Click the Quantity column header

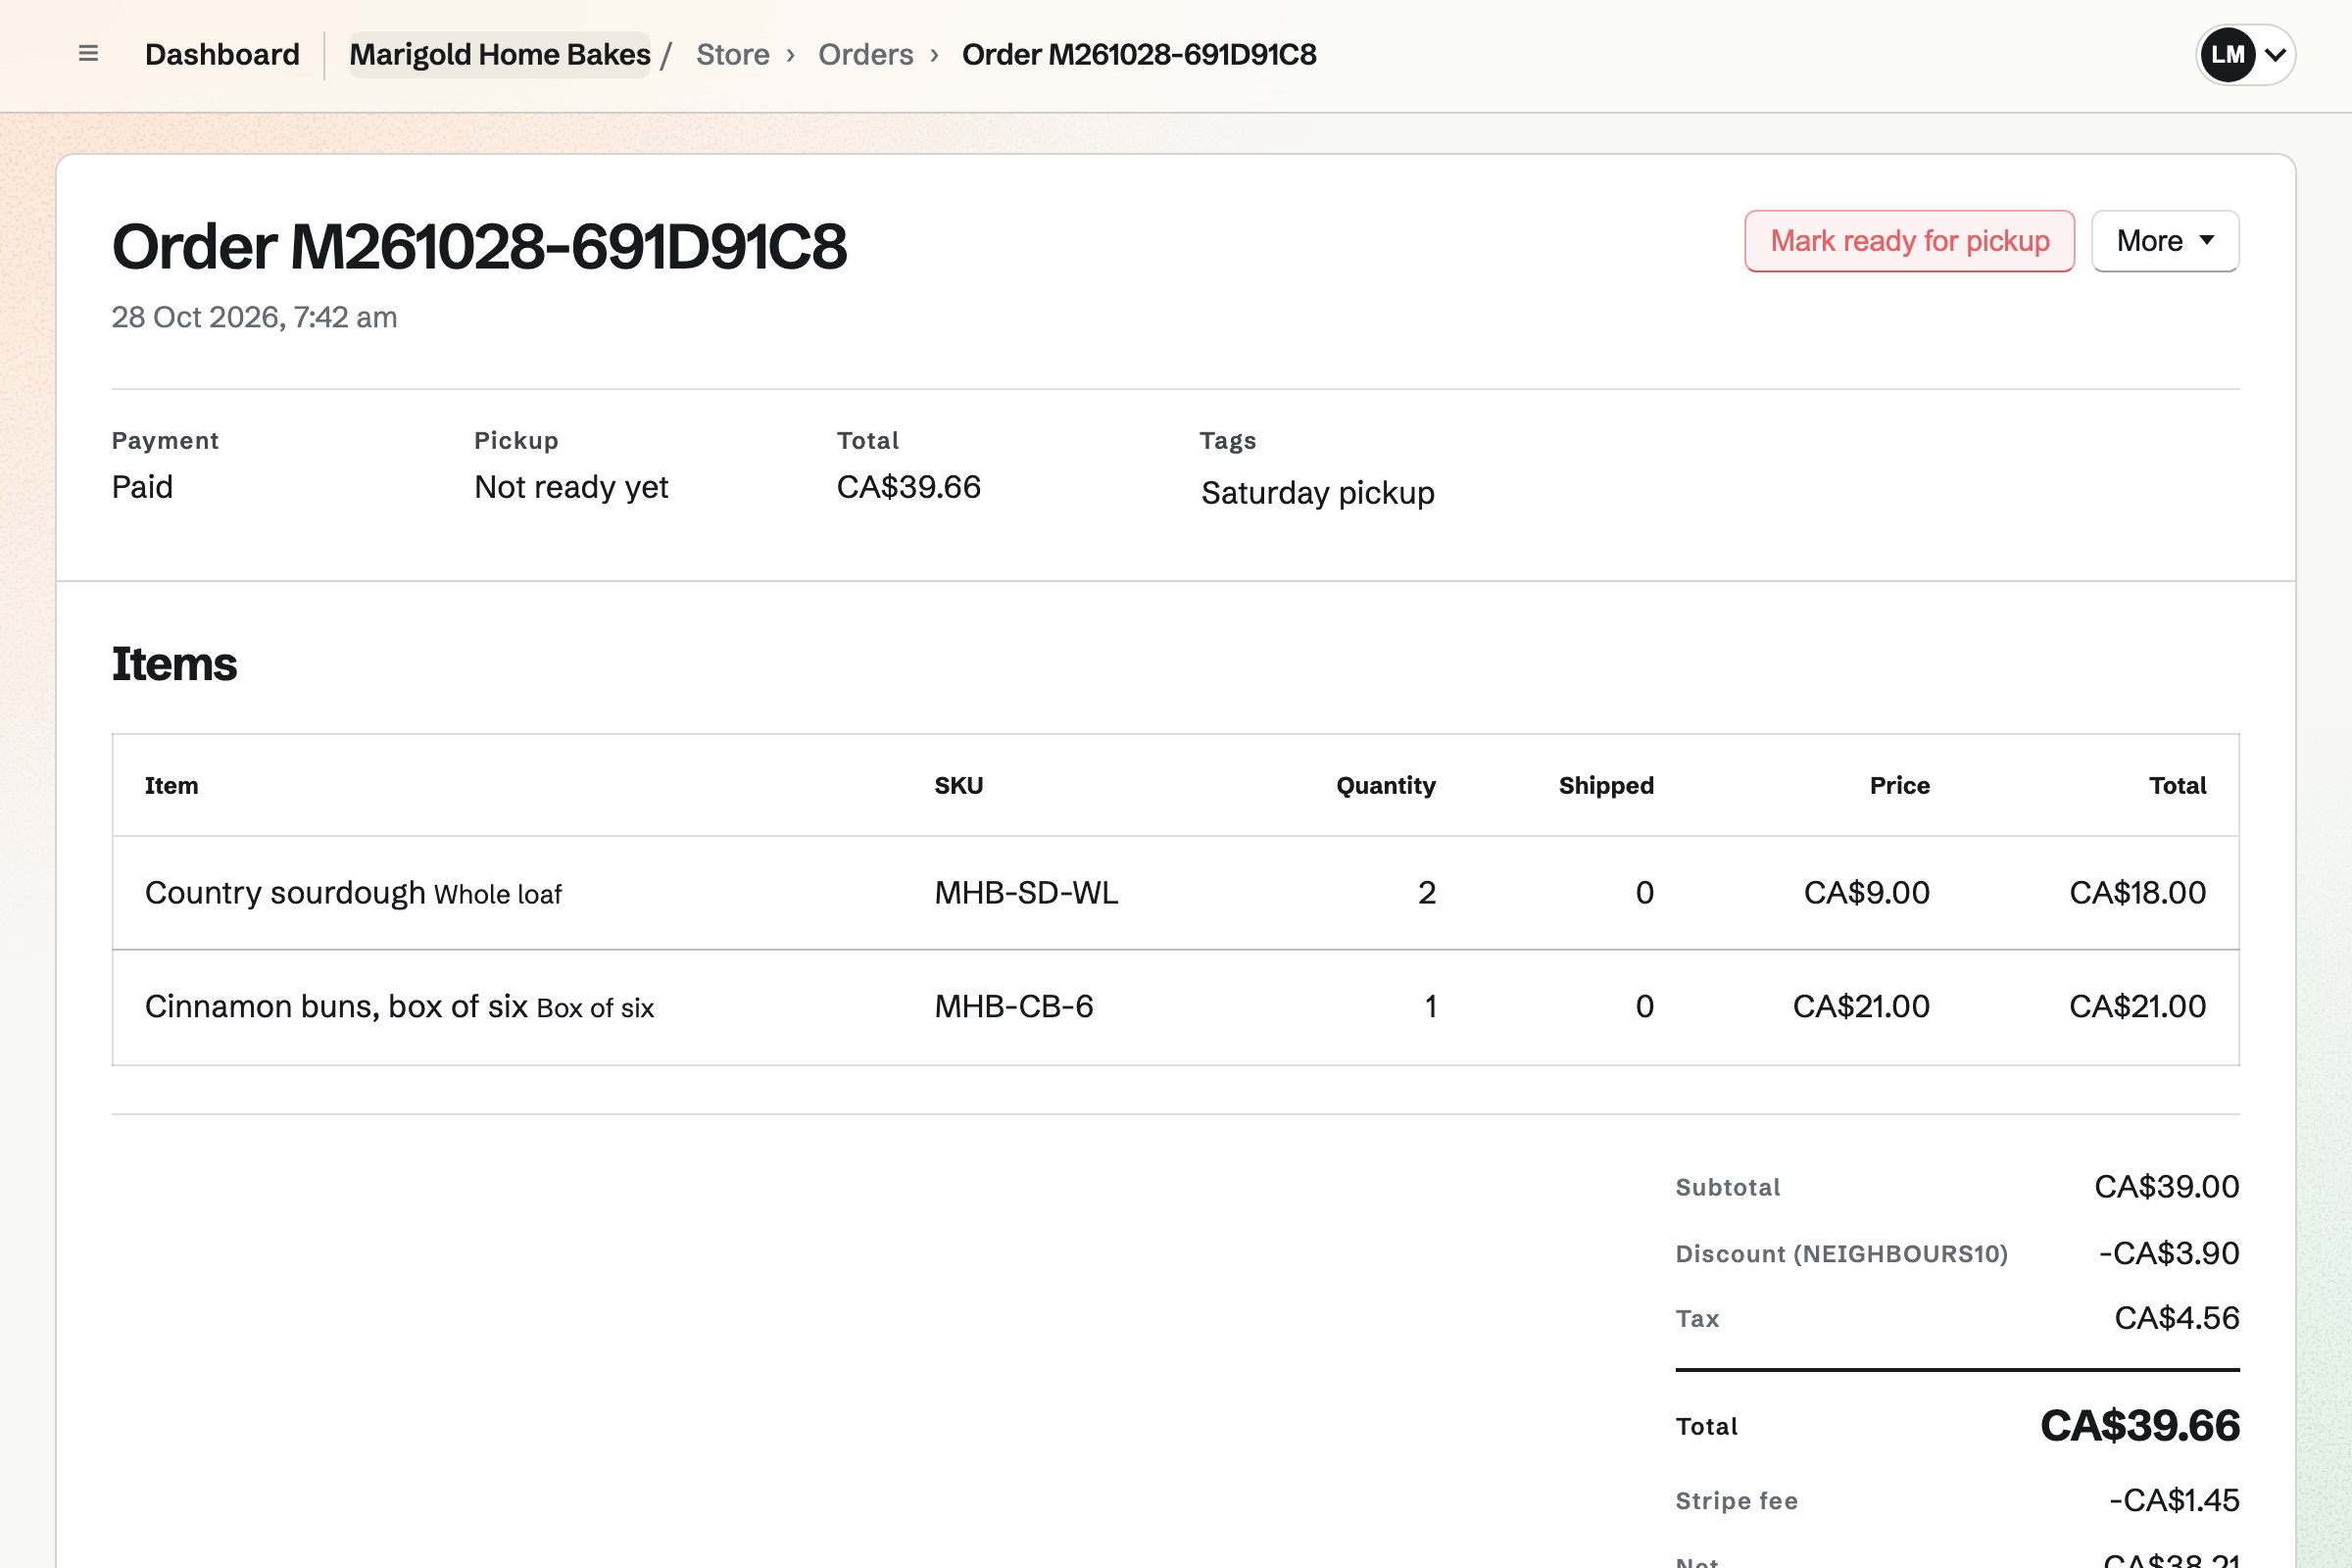click(1386, 785)
